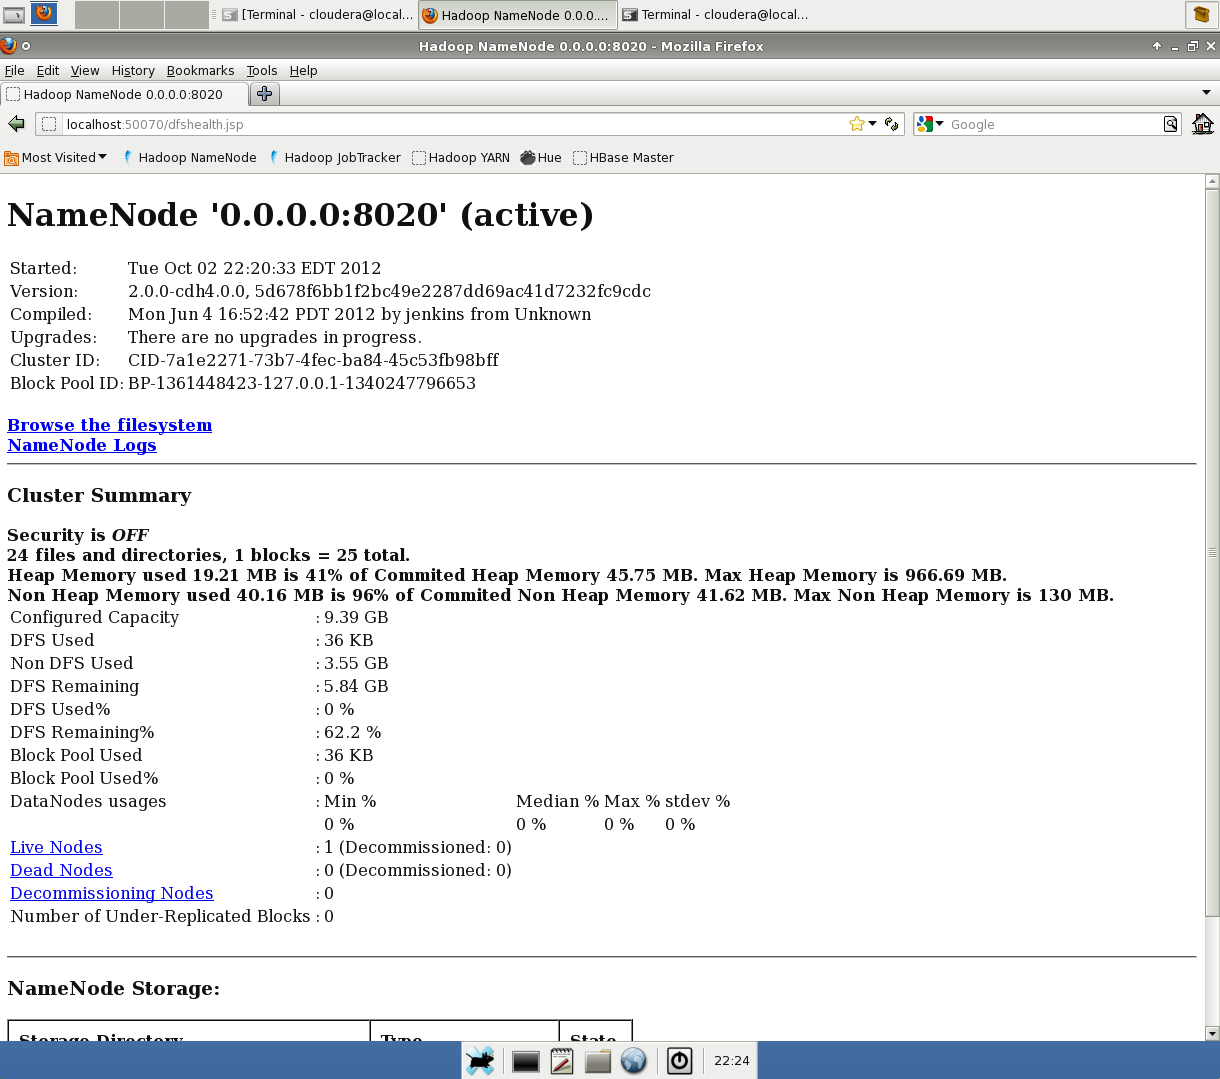The width and height of the screenshot is (1220, 1079).
Task: Open the Hadoop YARN bookmark
Action: click(461, 157)
